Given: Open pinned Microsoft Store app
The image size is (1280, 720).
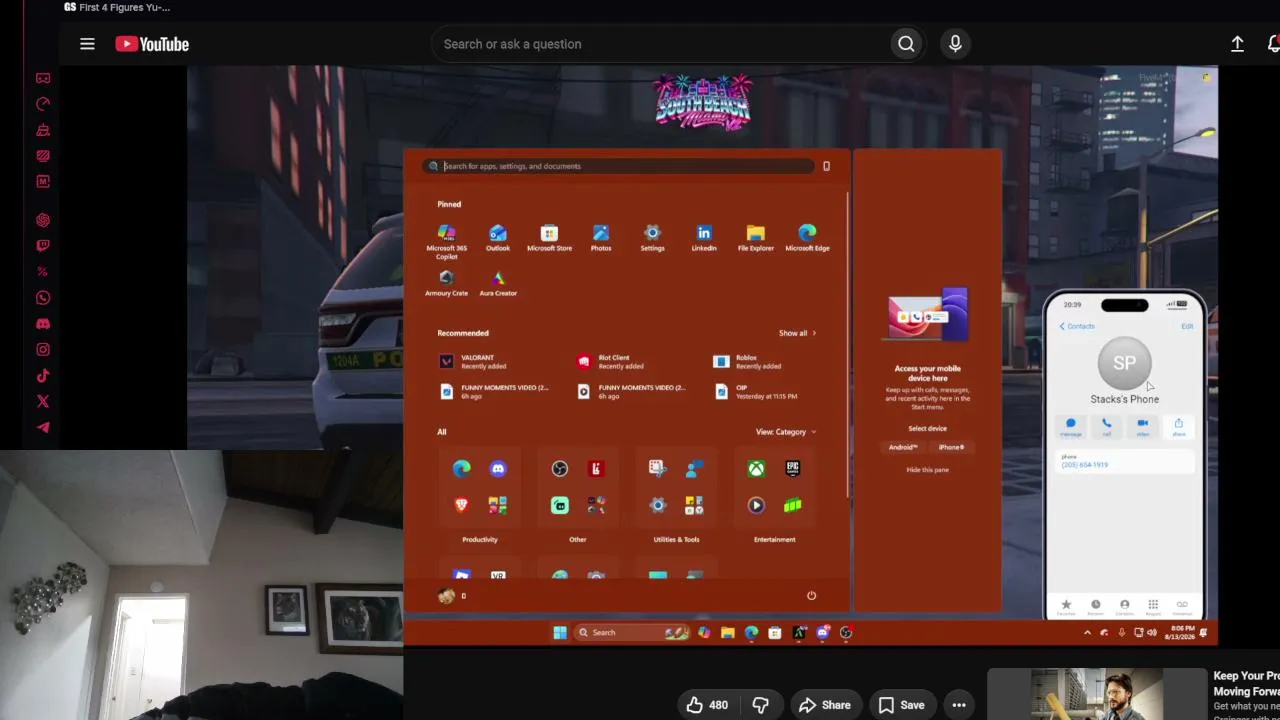Looking at the screenshot, I should coord(549,238).
